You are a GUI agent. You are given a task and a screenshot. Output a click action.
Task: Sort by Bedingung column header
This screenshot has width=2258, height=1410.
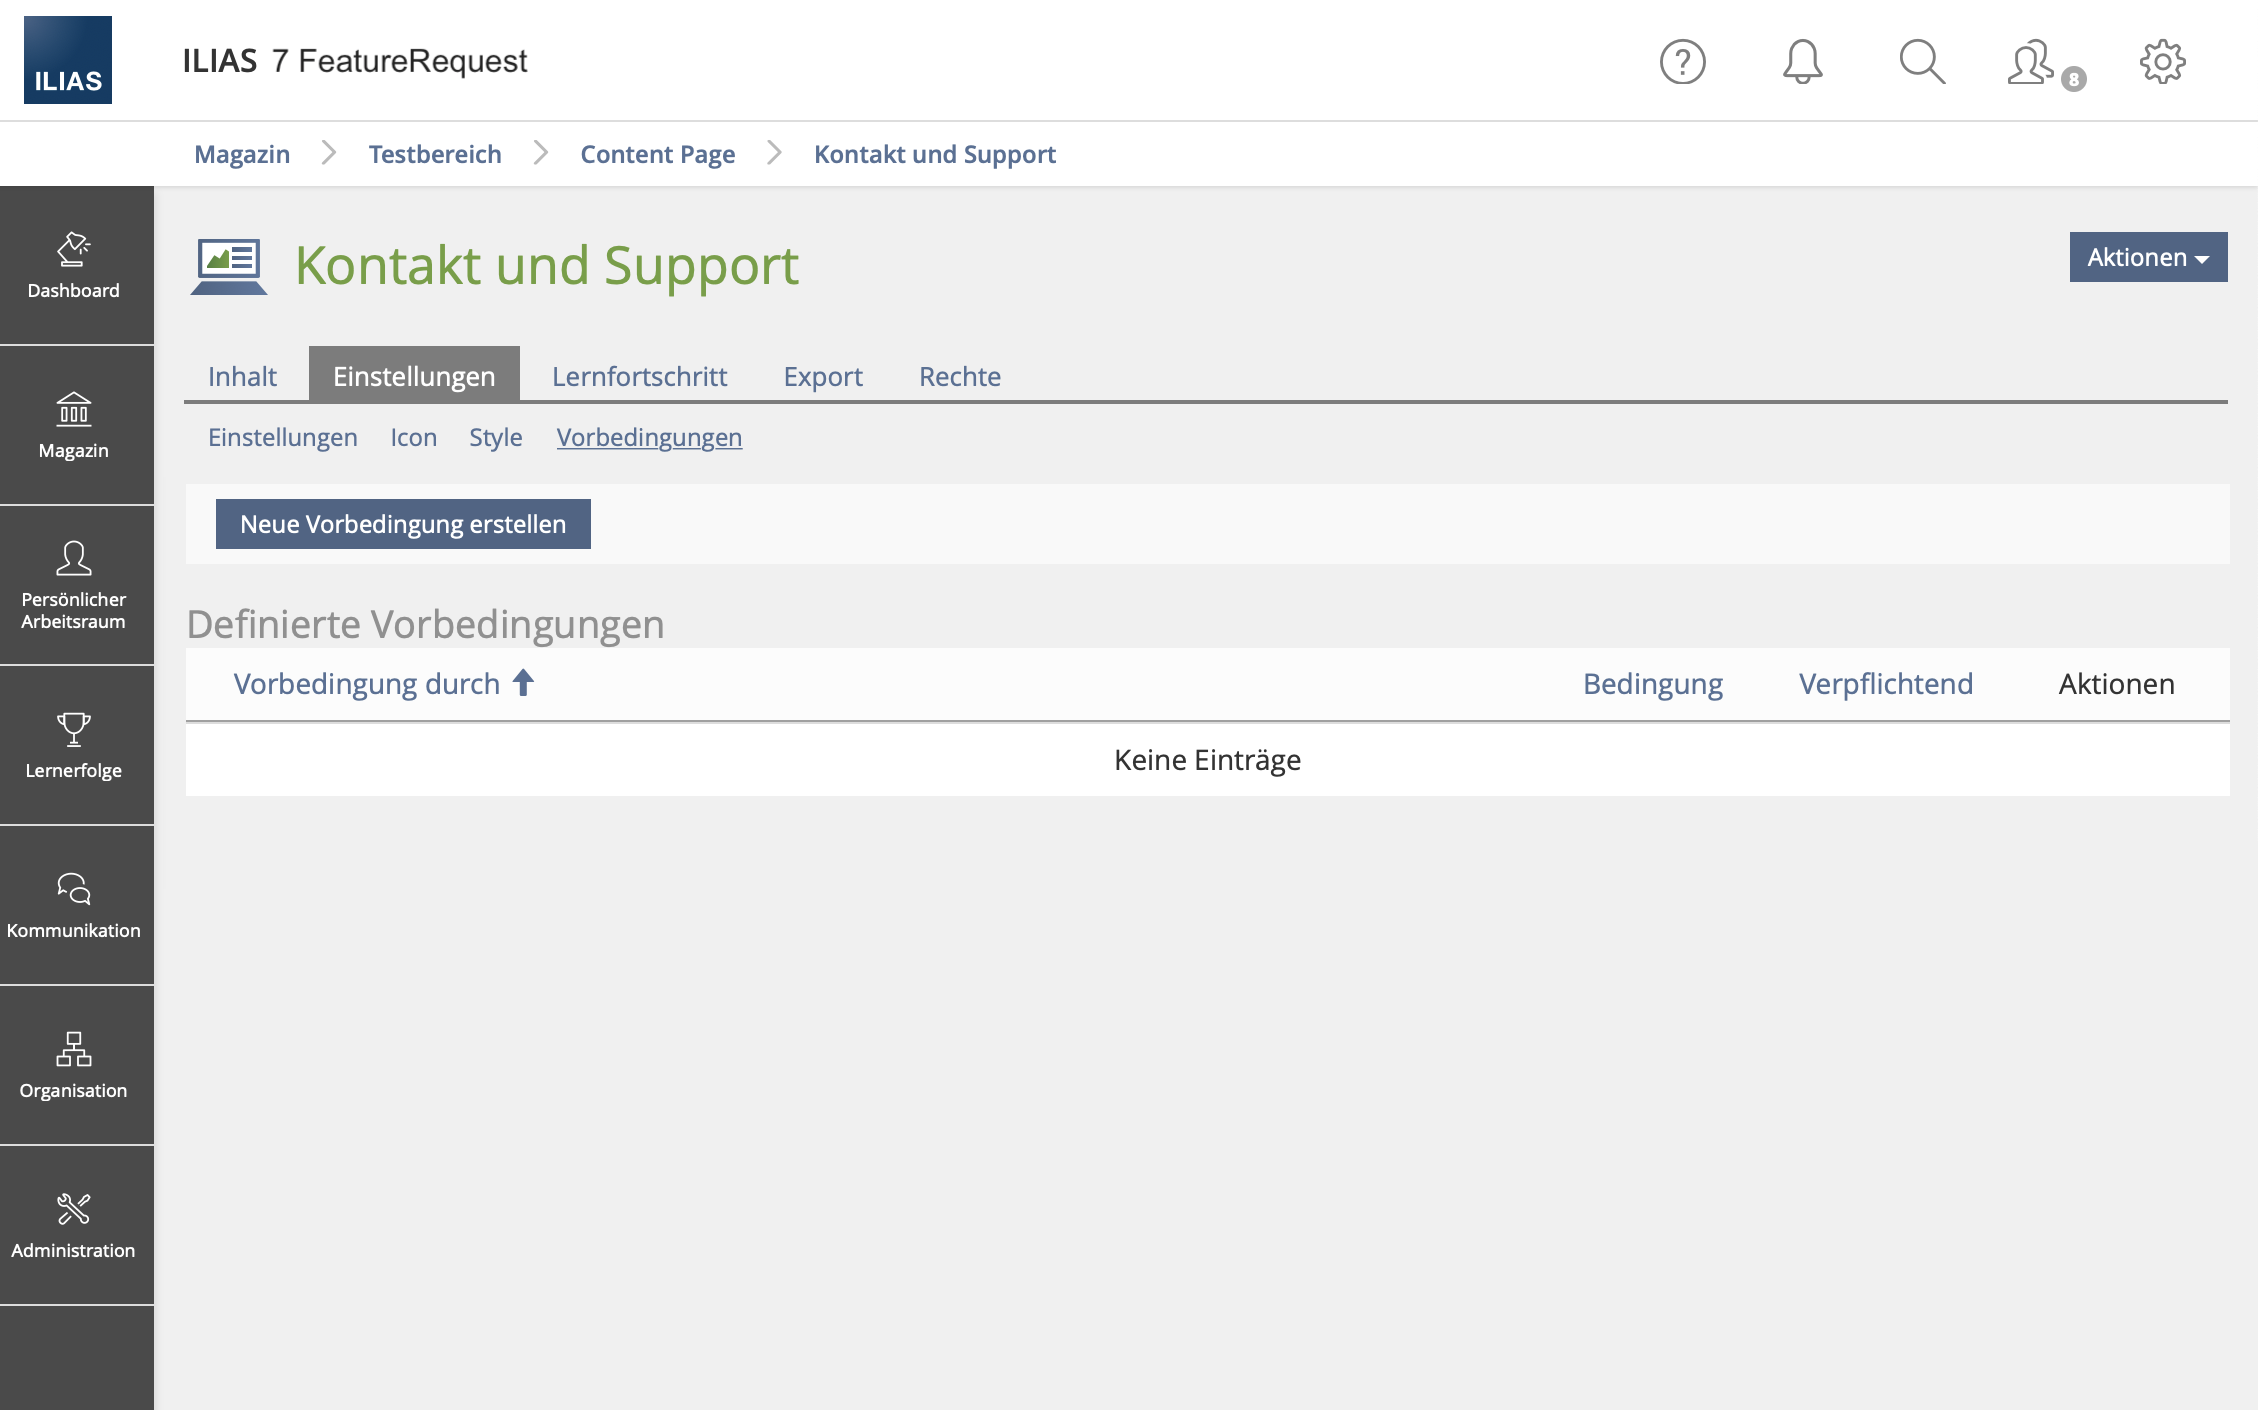coord(1652,684)
